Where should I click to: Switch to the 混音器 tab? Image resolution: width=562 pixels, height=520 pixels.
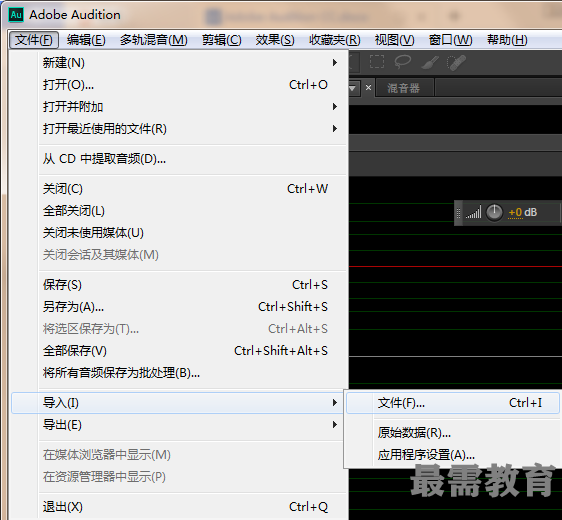[x=404, y=88]
